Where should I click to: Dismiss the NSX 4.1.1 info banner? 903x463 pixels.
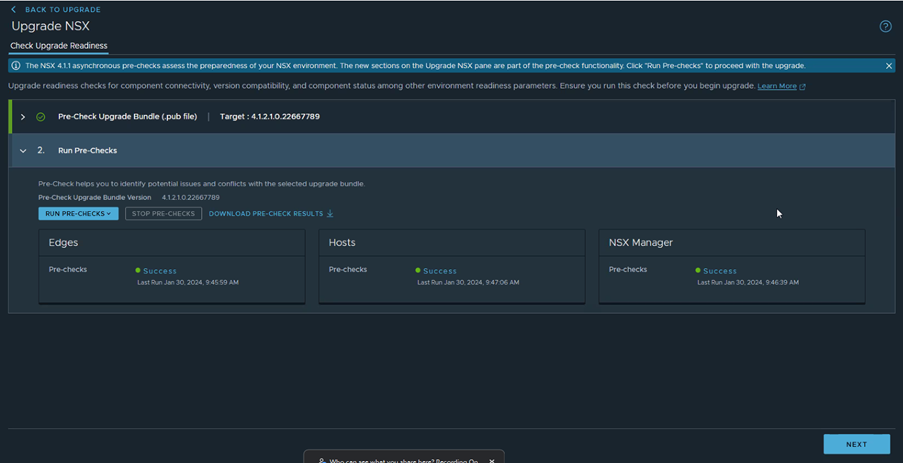(x=889, y=66)
